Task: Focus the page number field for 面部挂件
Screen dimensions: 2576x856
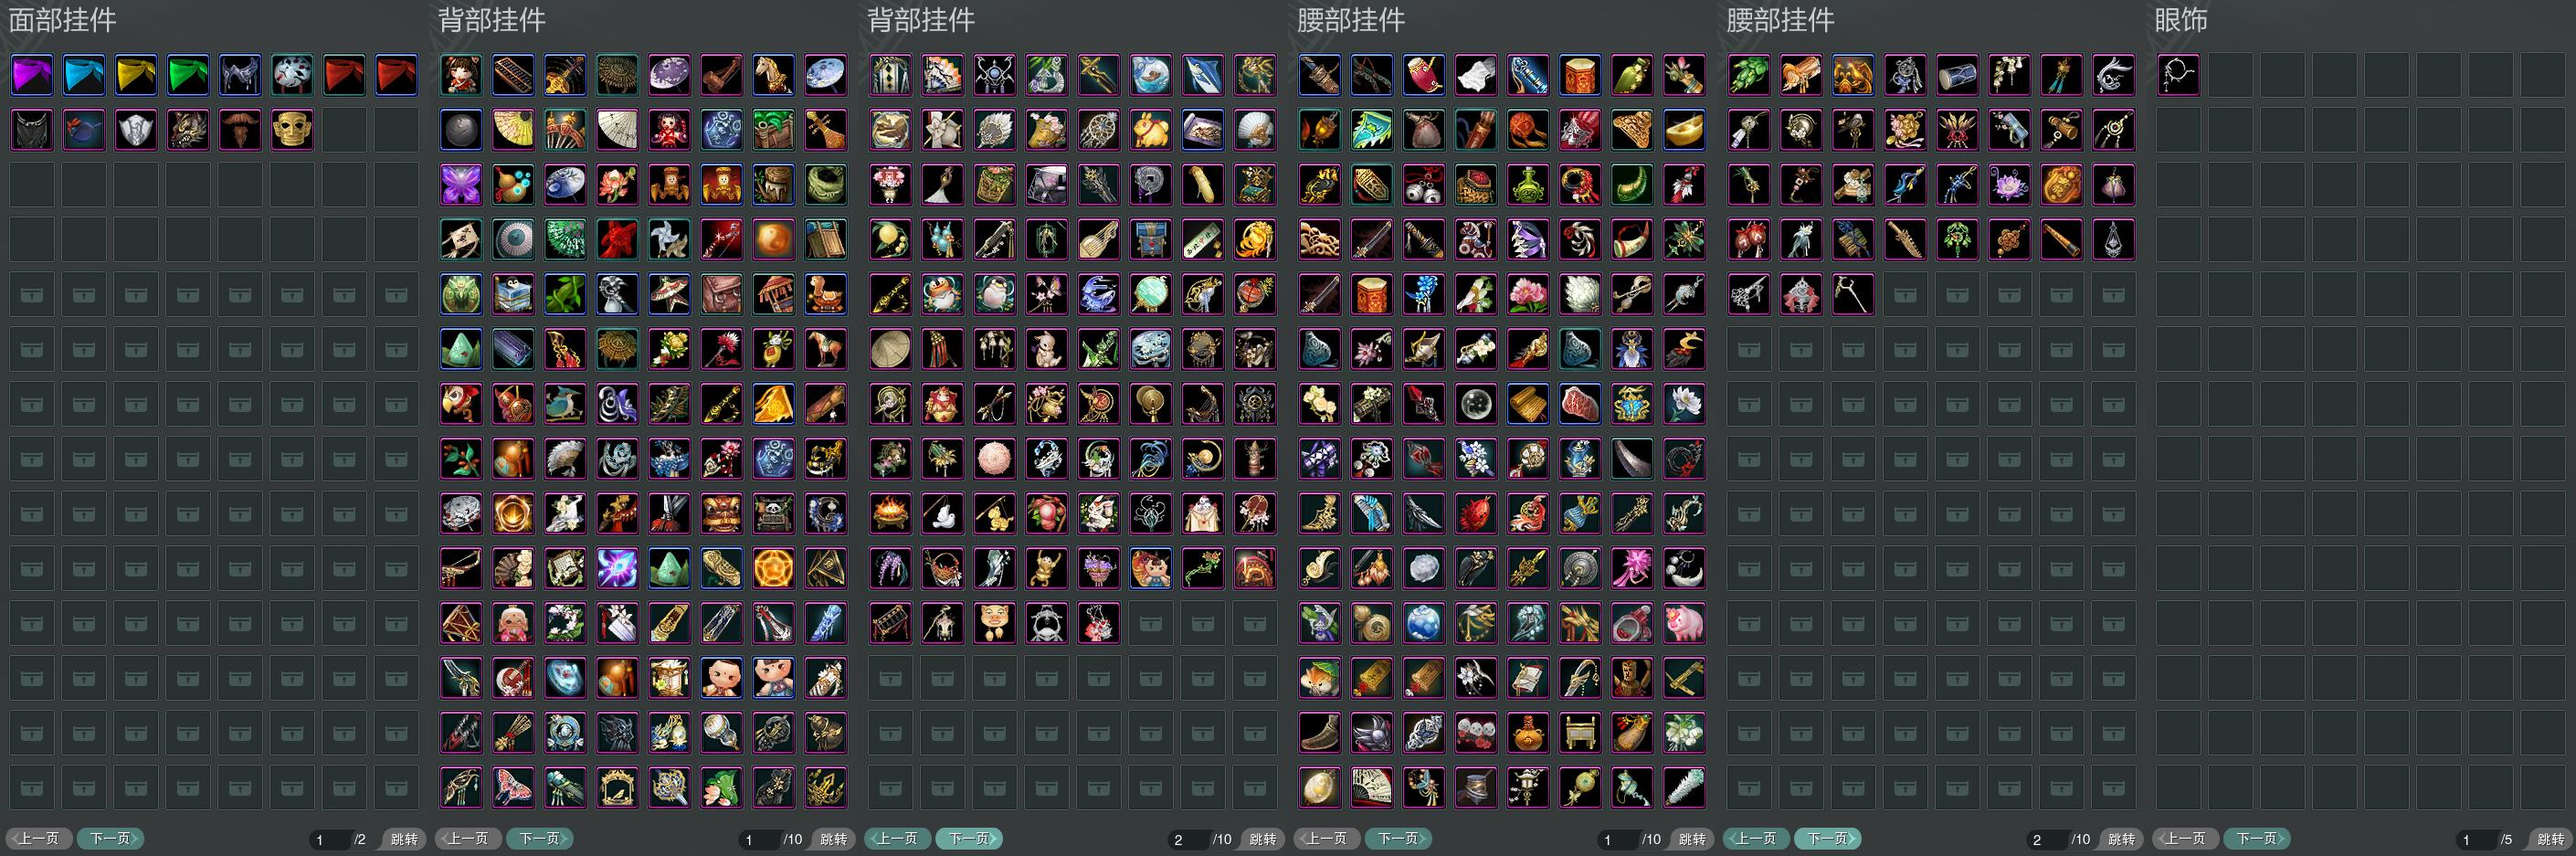Action: point(330,839)
